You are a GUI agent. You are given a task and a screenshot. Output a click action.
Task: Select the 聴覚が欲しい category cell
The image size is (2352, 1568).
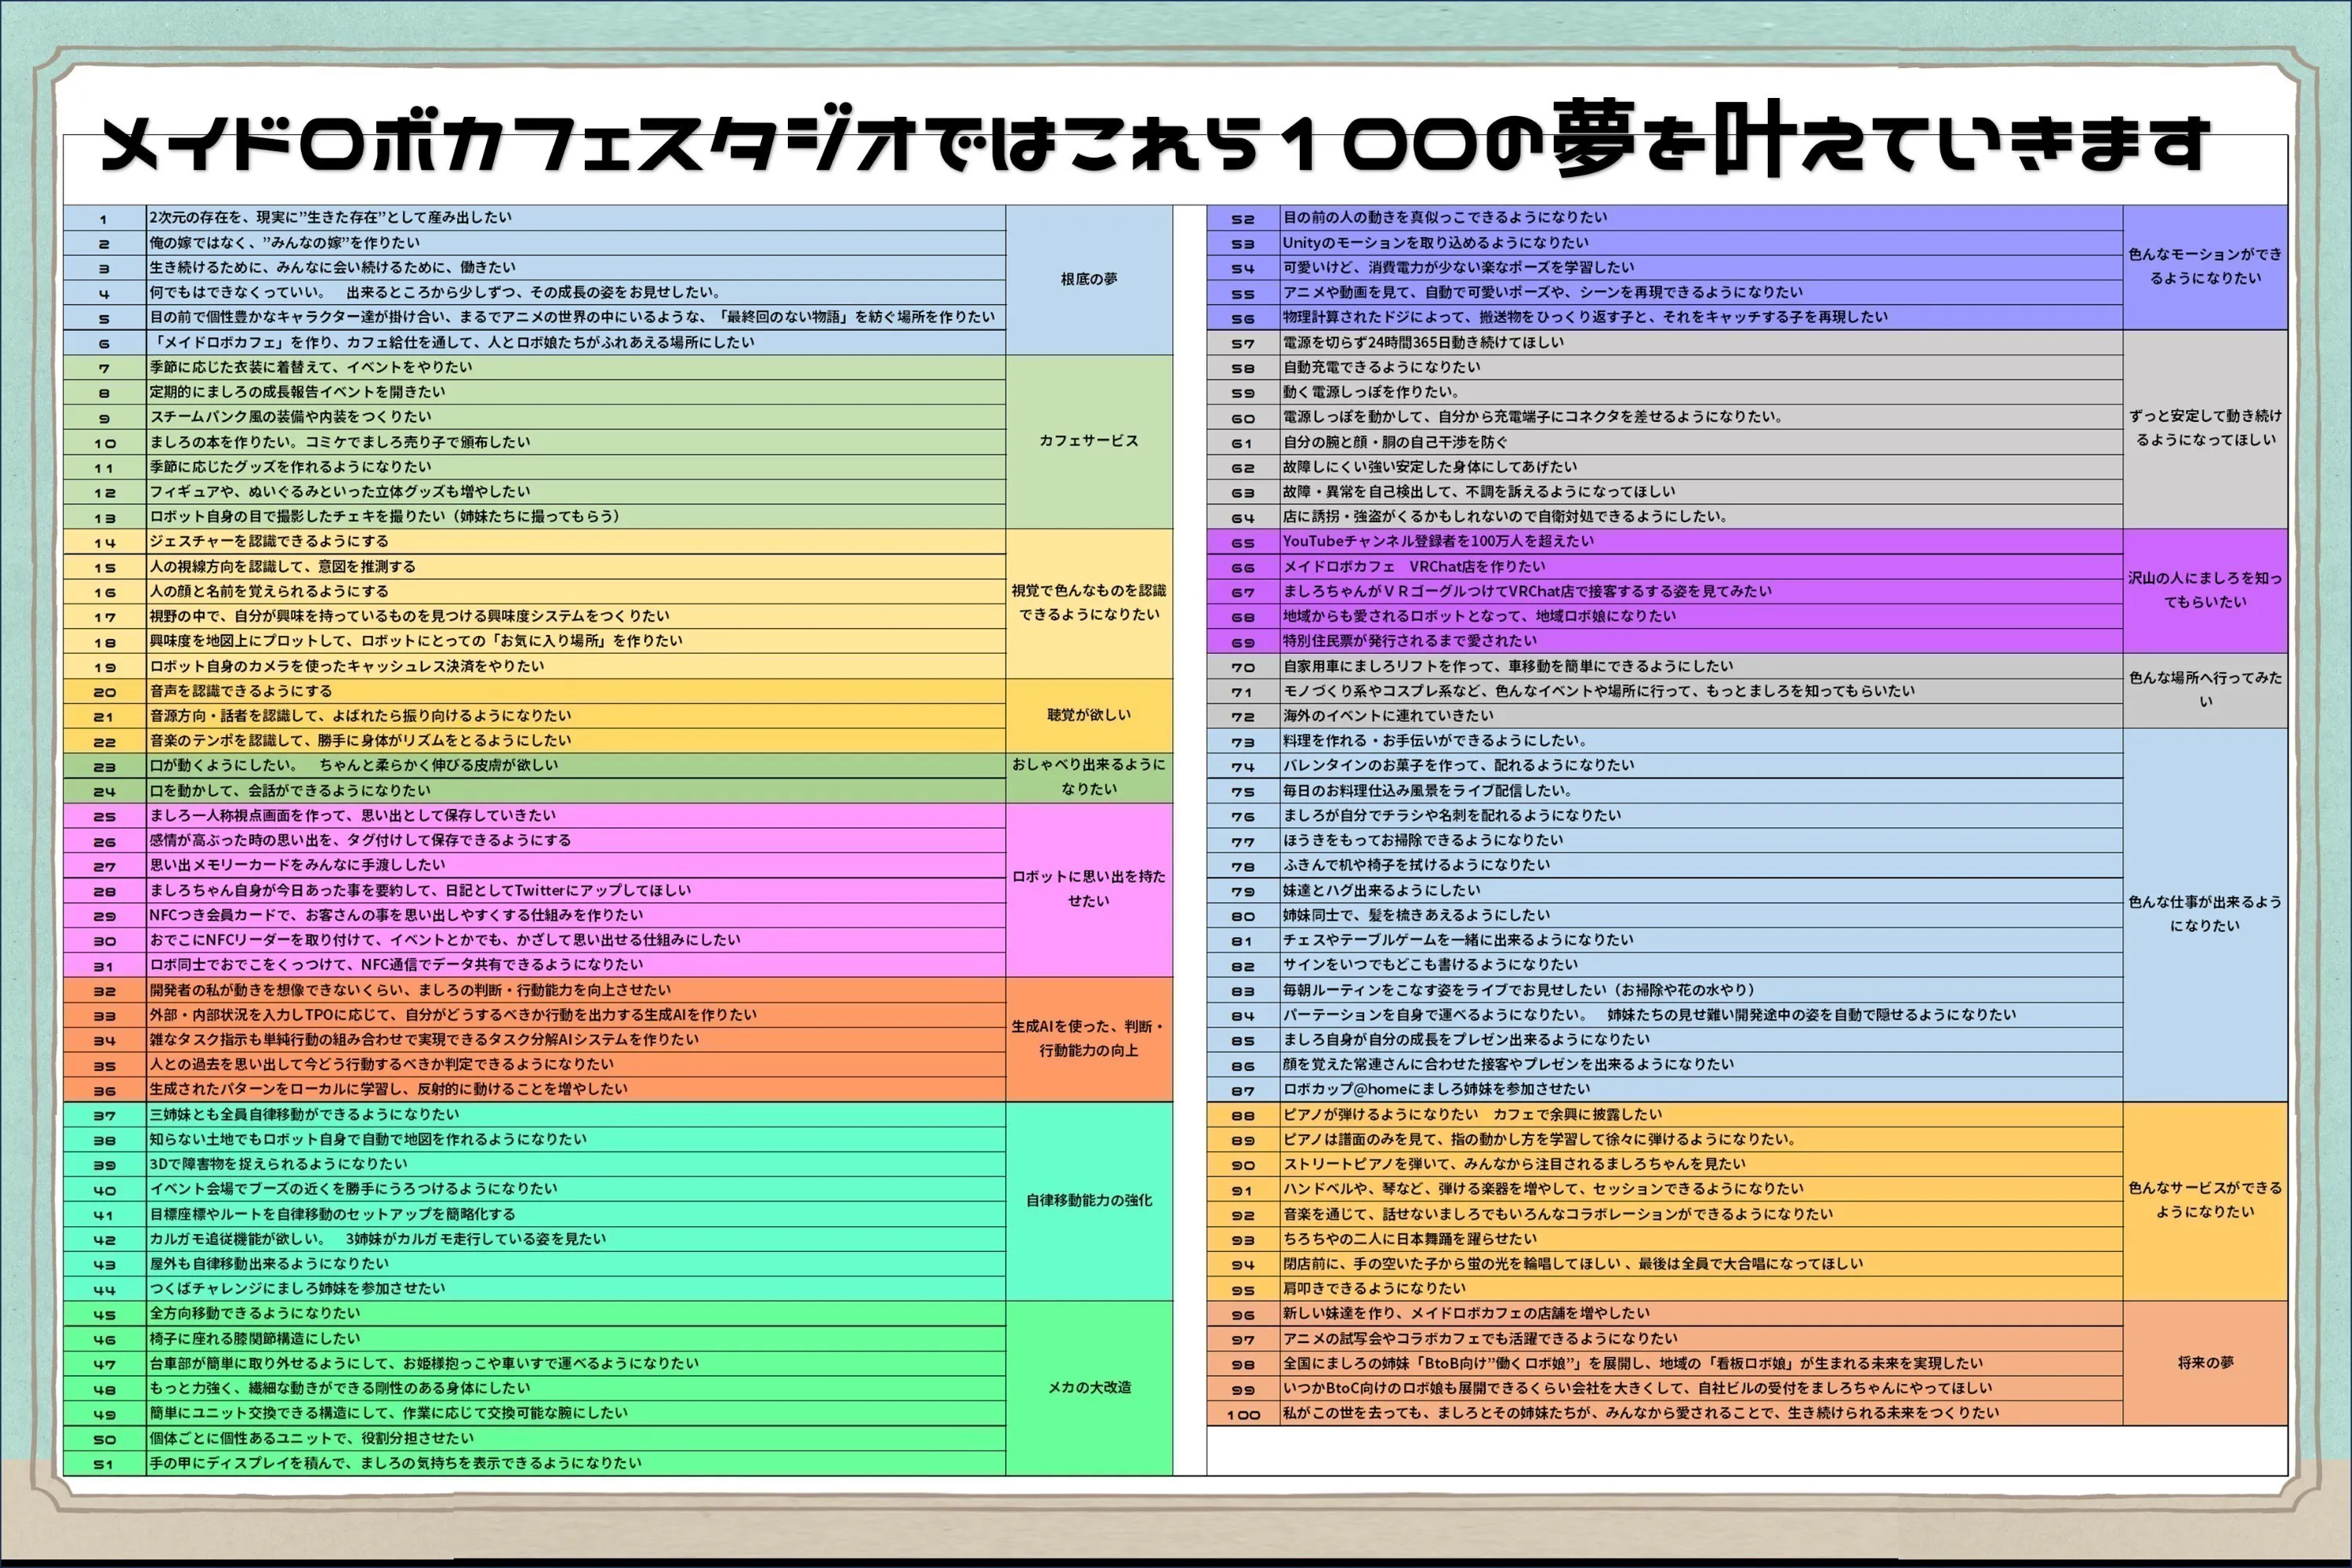point(1088,715)
